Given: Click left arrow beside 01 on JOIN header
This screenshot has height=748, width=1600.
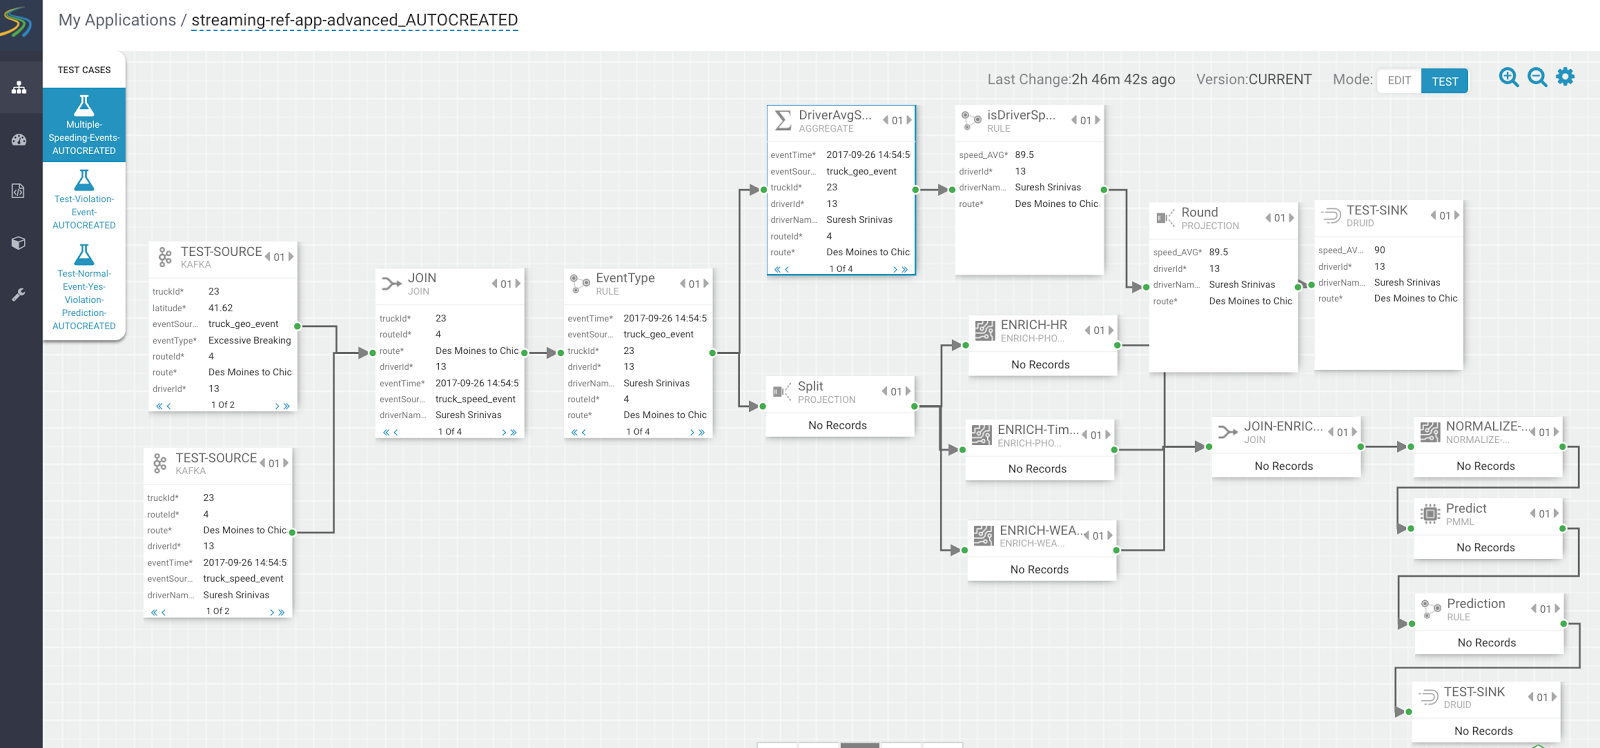Looking at the screenshot, I should (494, 284).
